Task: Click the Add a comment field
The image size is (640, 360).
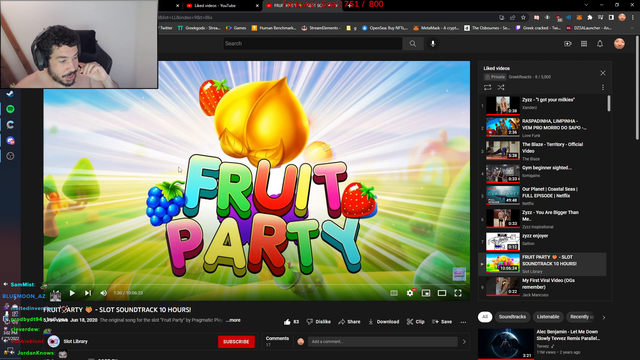Action: click(x=382, y=342)
